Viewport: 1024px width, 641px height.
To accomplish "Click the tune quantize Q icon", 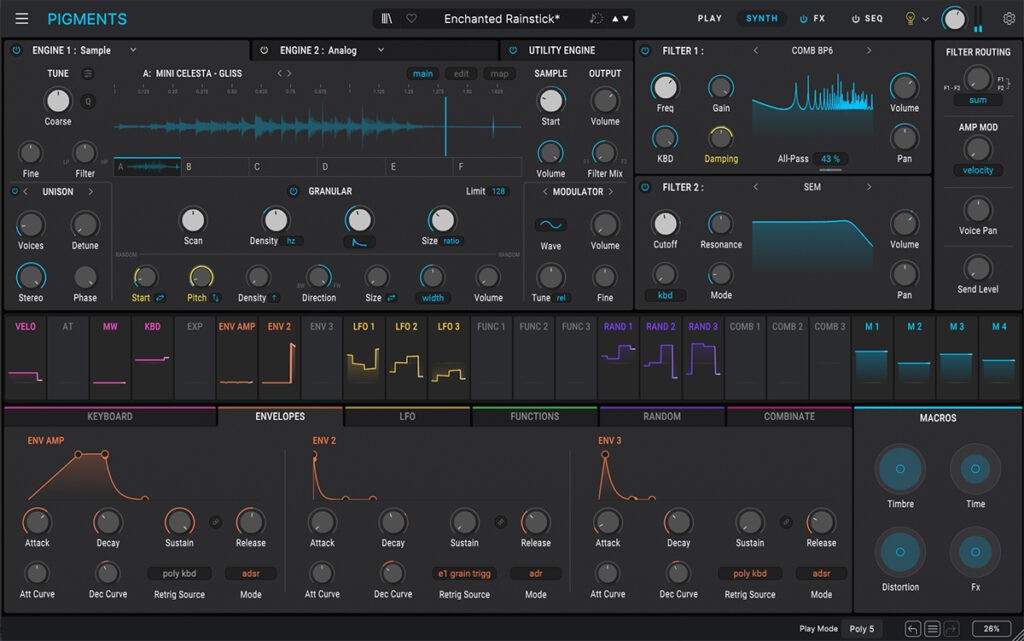I will pos(88,101).
